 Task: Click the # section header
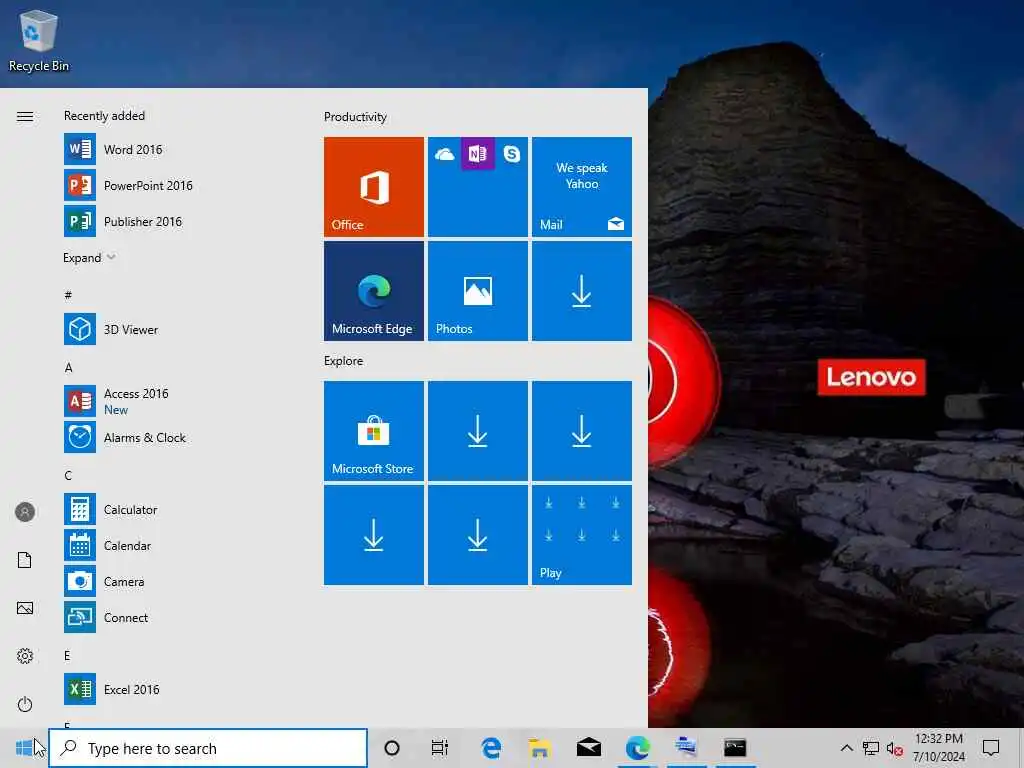tap(68, 295)
